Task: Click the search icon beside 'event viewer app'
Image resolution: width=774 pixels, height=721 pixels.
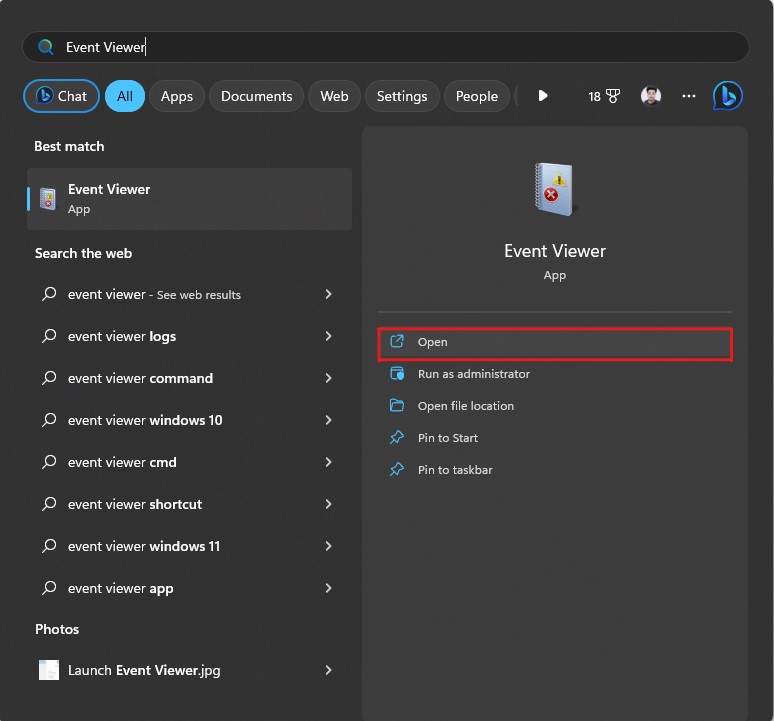Action: coord(49,587)
